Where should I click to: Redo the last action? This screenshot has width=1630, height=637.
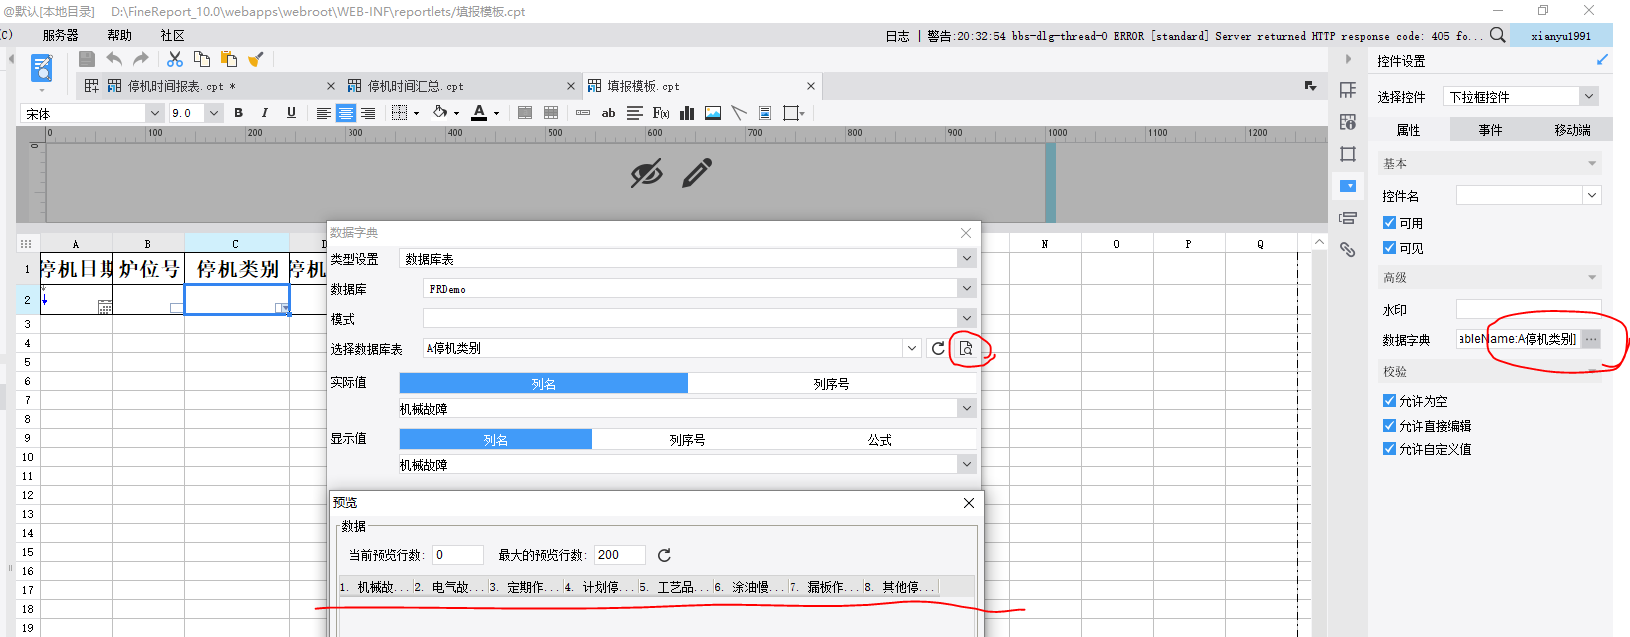tap(141, 59)
